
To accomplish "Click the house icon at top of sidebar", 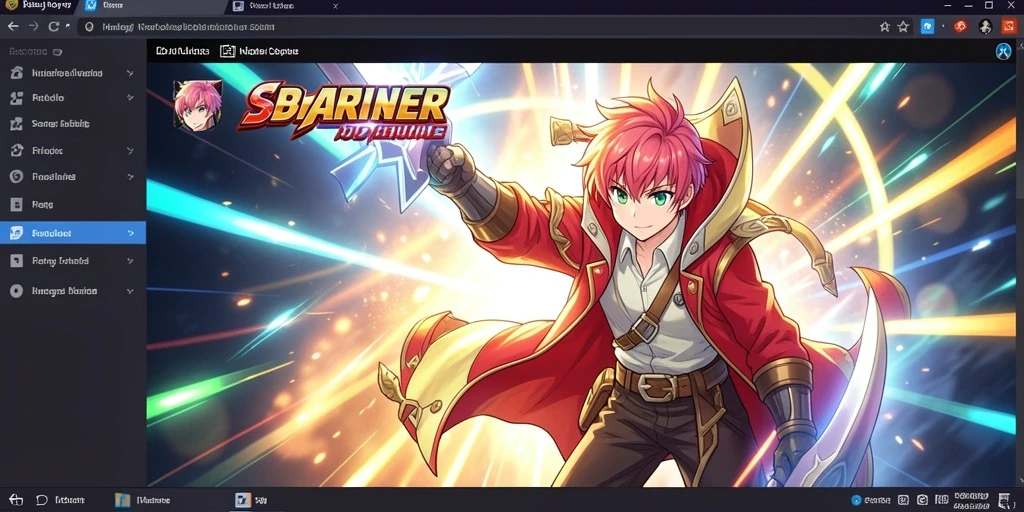I will tap(17, 73).
